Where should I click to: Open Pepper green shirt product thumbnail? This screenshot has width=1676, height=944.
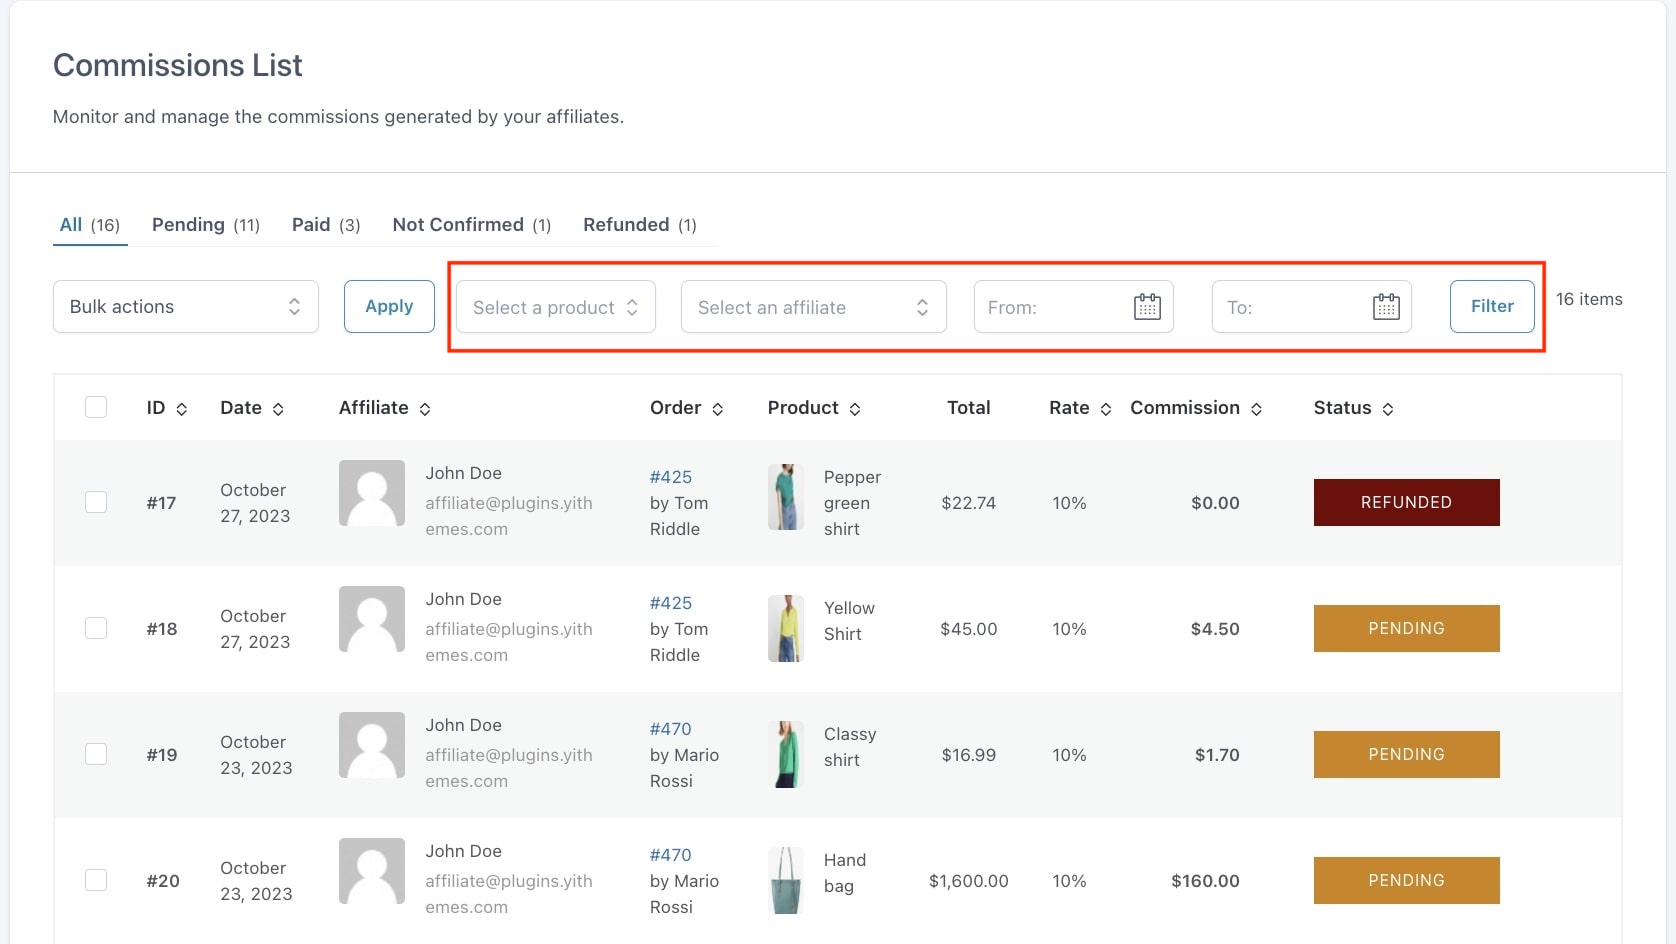click(786, 497)
